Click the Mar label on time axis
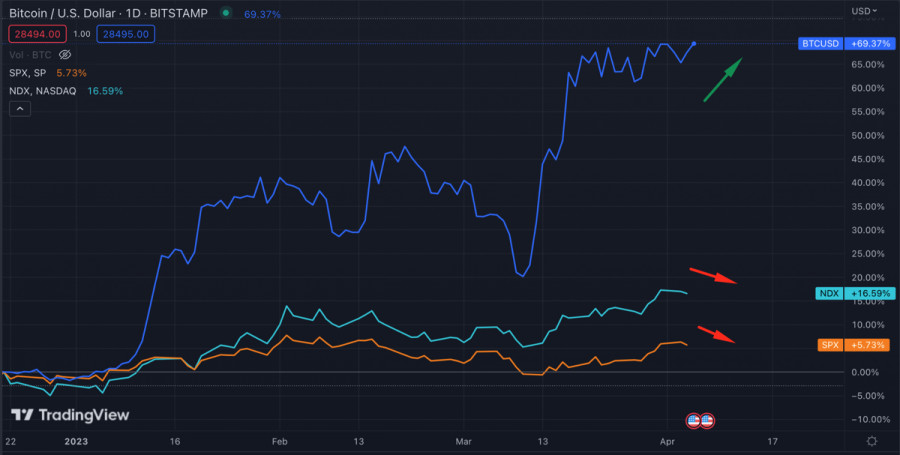The image size is (900, 455). tap(463, 441)
